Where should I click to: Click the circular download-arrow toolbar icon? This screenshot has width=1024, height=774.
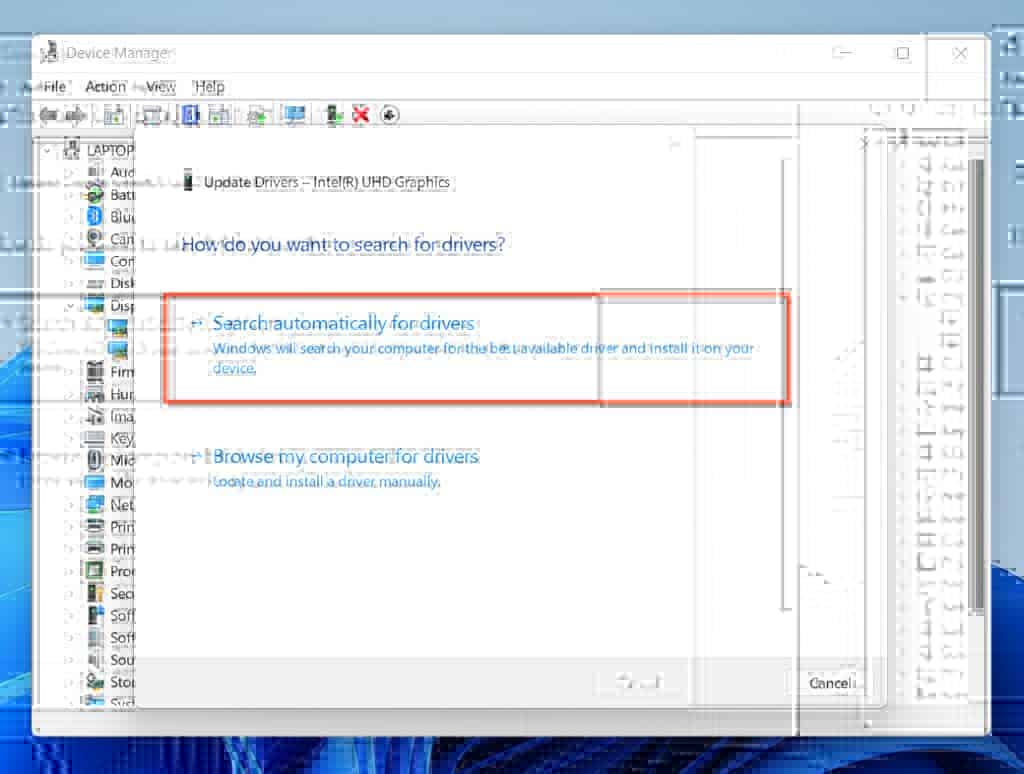(x=390, y=115)
